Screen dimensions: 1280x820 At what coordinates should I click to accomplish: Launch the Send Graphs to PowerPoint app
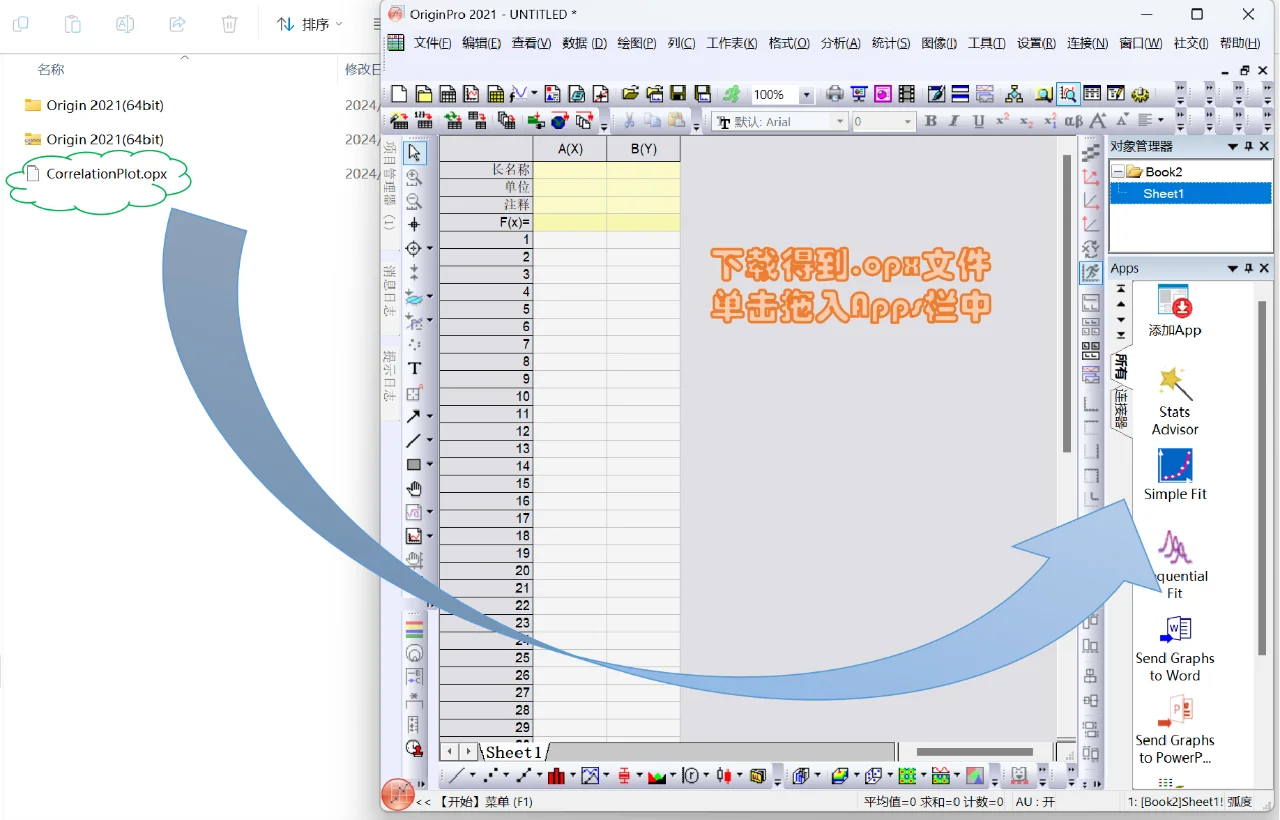click(x=1175, y=731)
